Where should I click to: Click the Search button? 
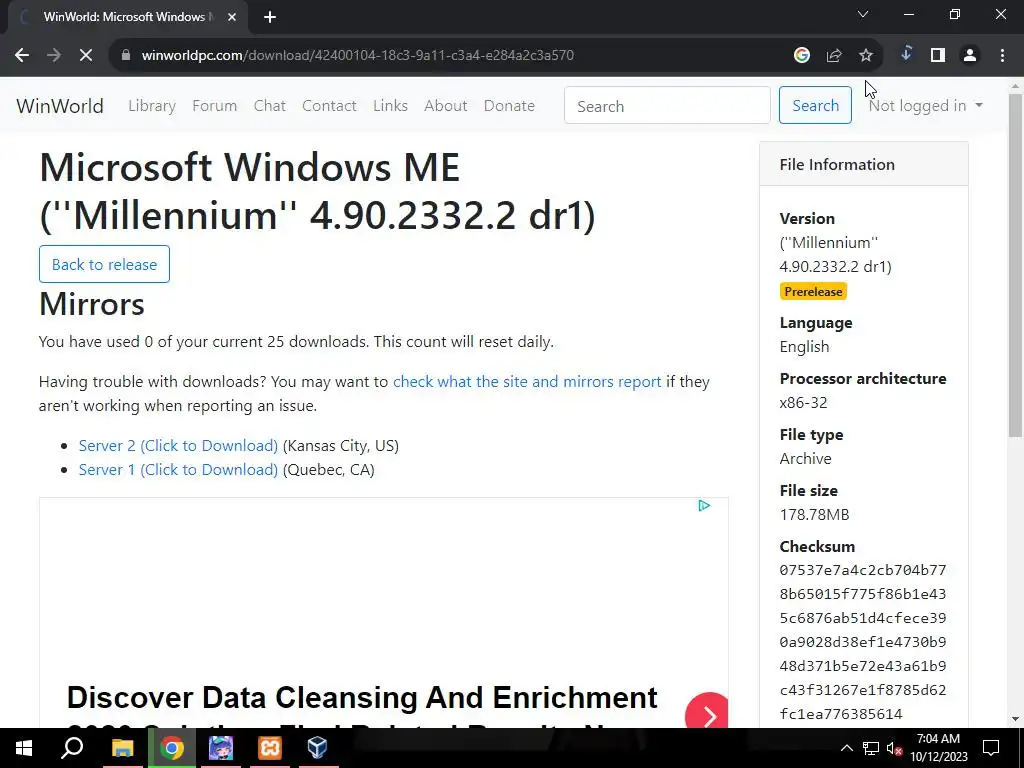815,105
